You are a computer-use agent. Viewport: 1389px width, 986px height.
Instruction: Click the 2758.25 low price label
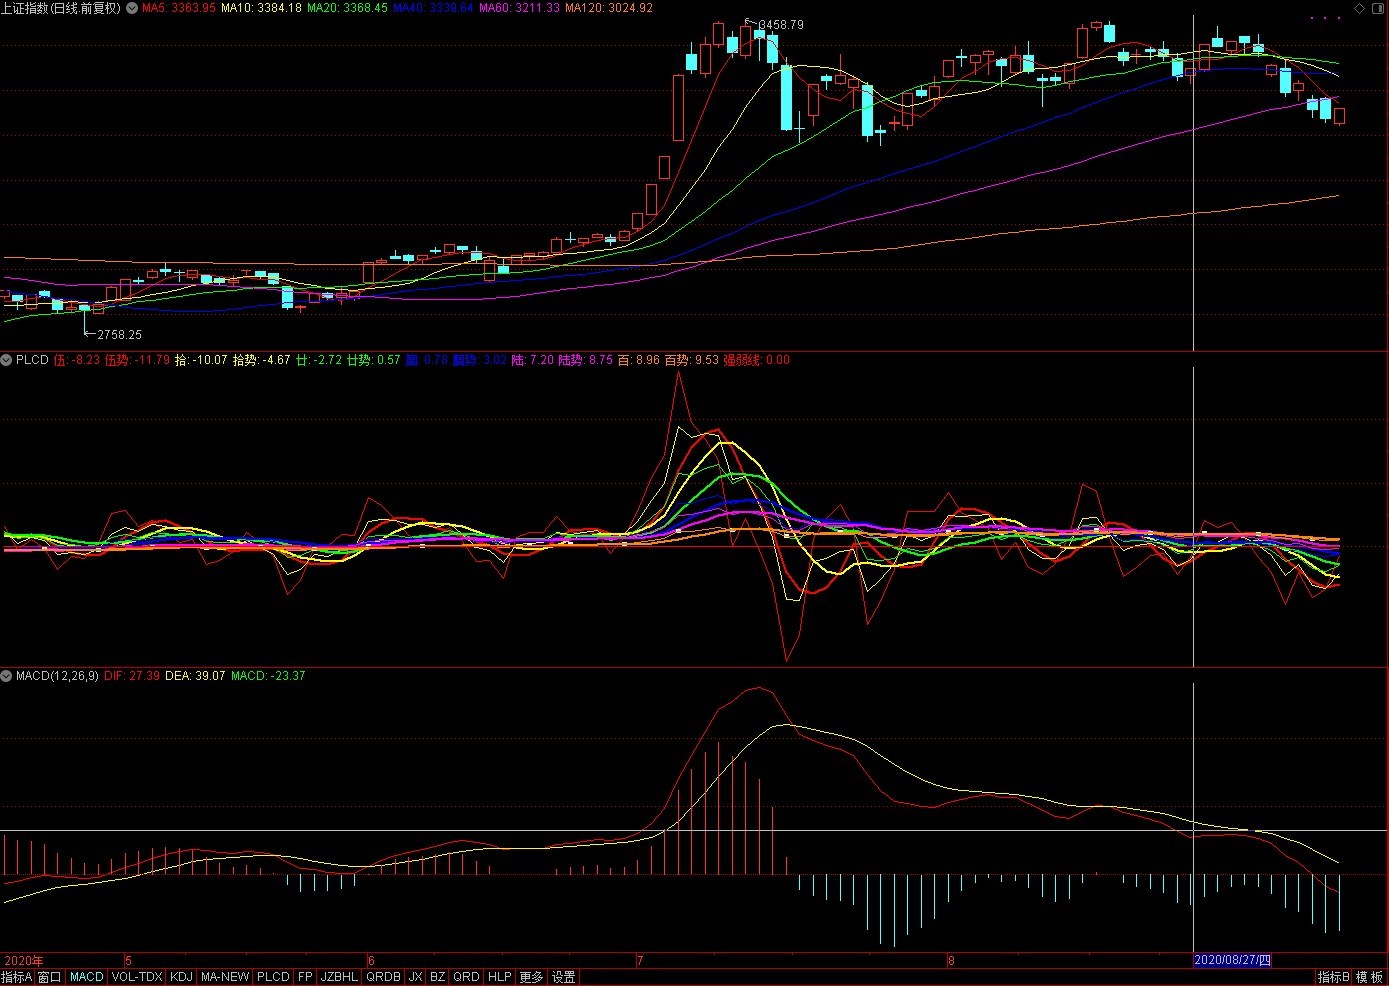[x=119, y=335]
